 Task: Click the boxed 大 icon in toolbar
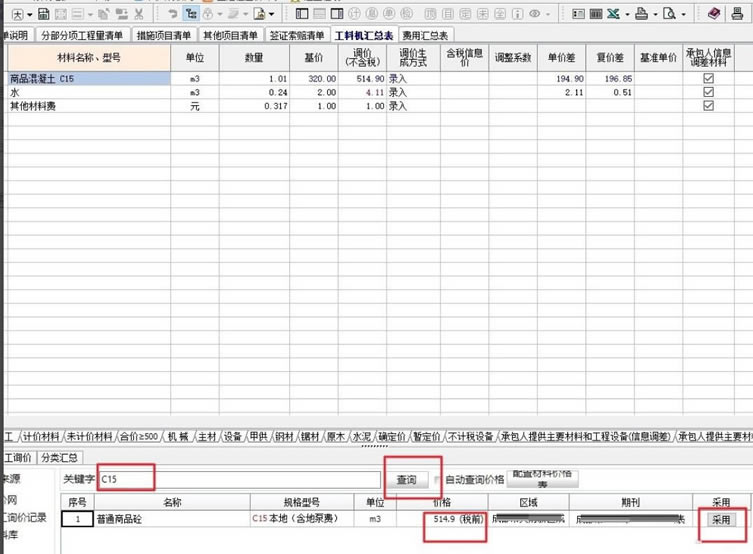[17, 14]
